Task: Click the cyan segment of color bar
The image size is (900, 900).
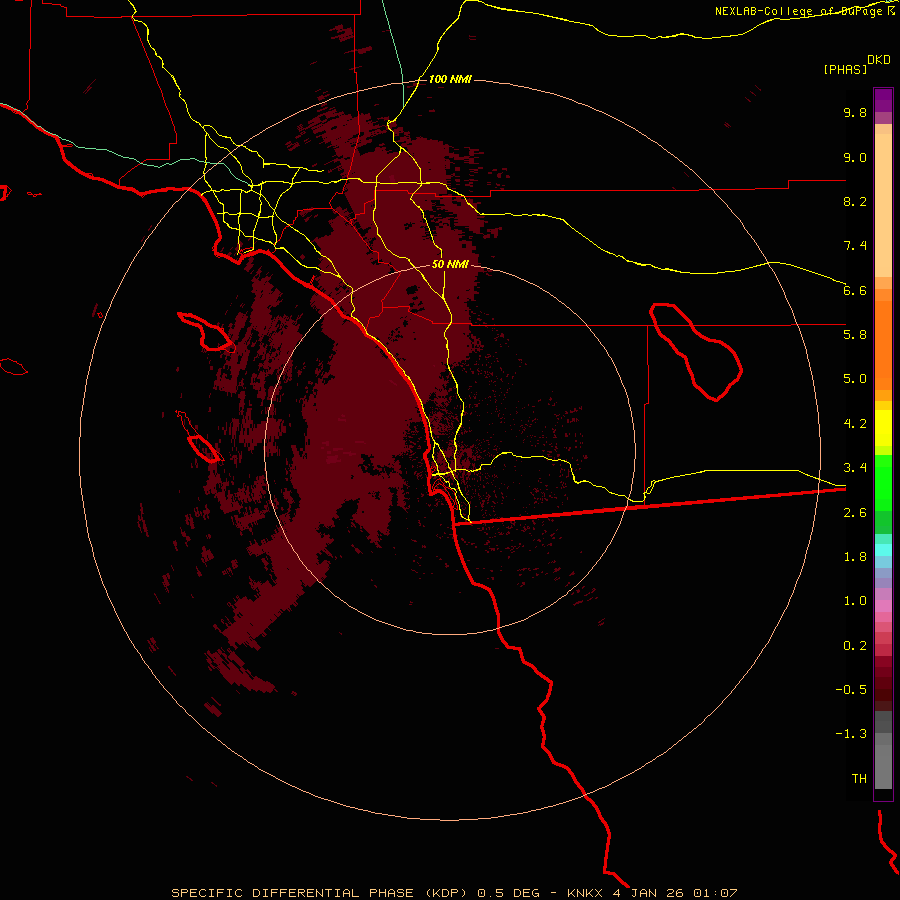Action: (883, 550)
